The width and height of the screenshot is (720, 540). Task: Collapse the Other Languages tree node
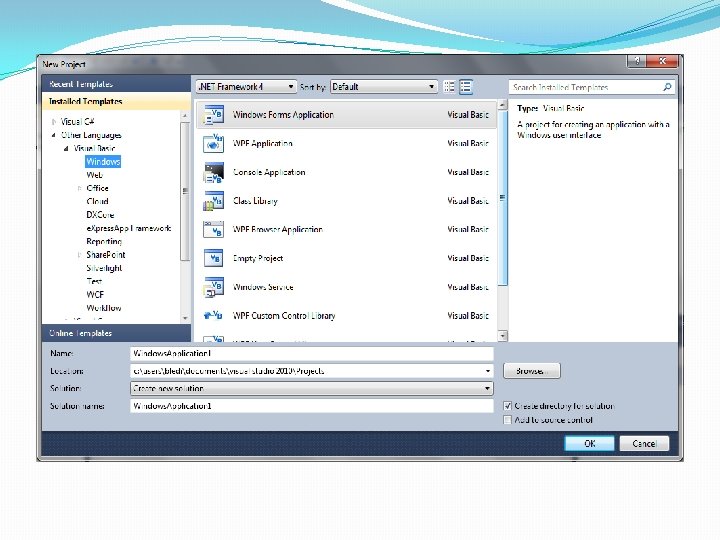coord(54,135)
